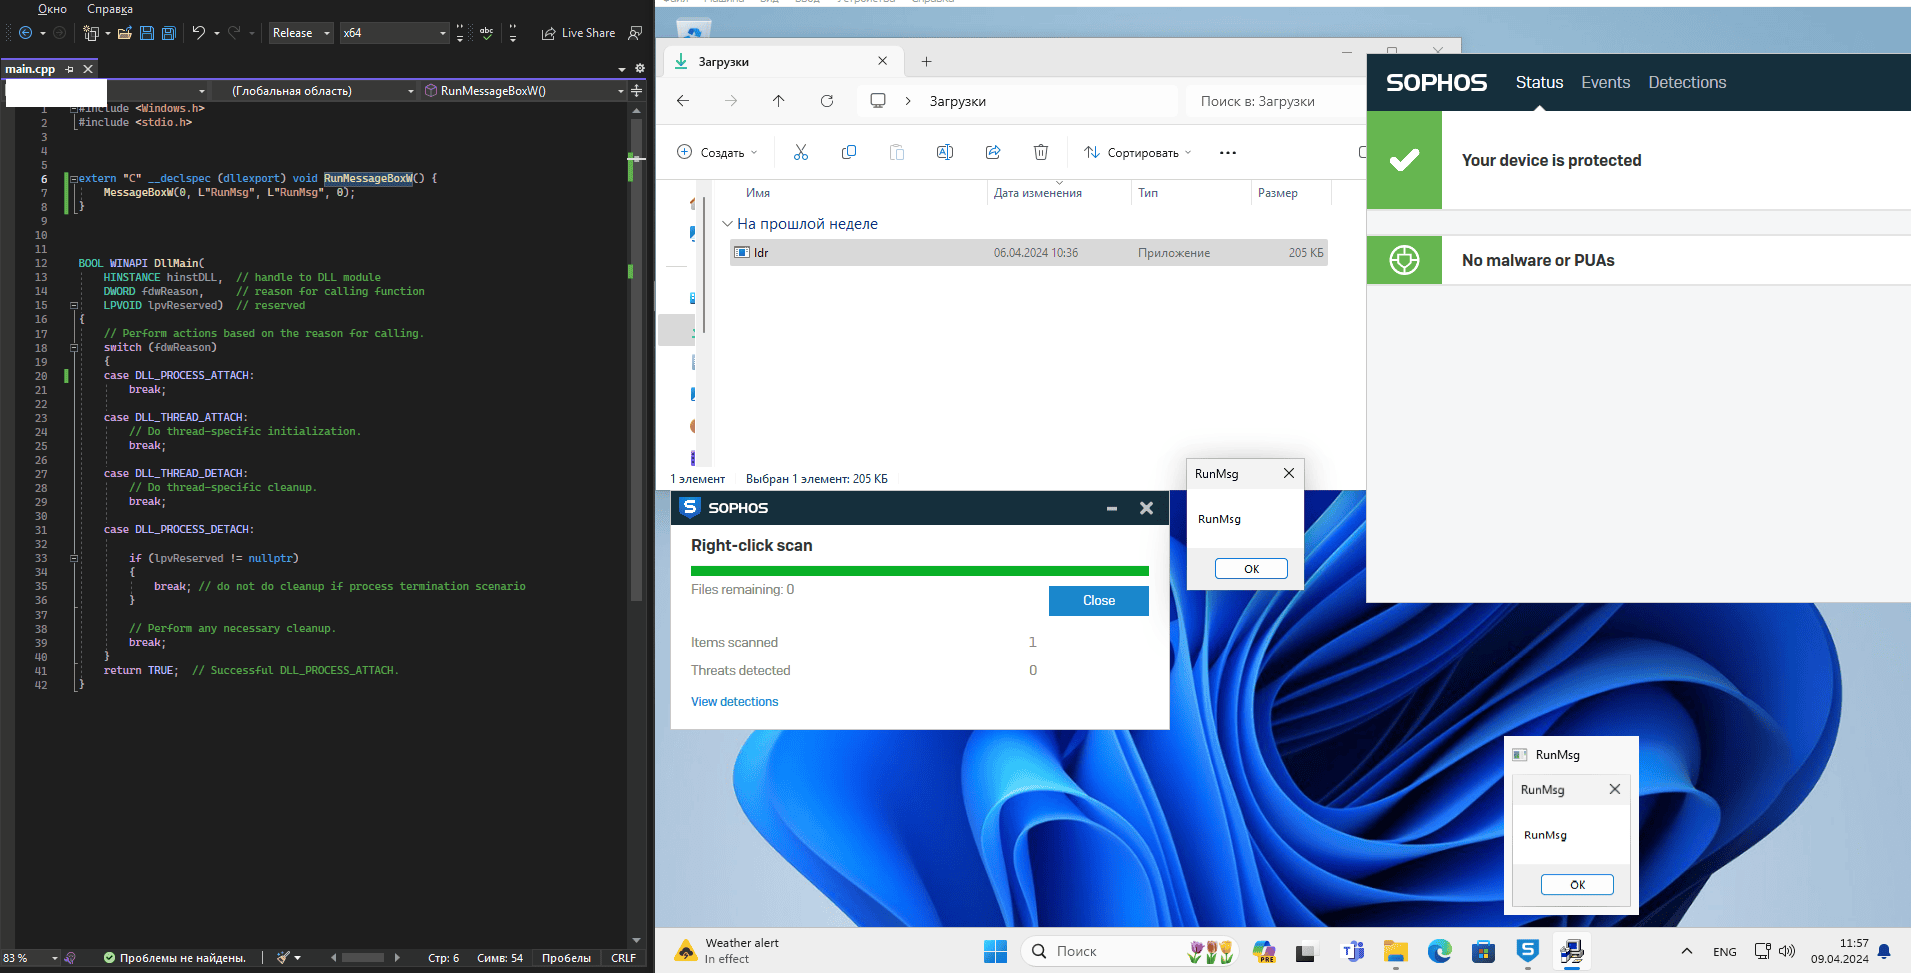Click the Delete trash icon in Explorer toolbar
Screen dimensions: 1911x973
coord(1041,152)
